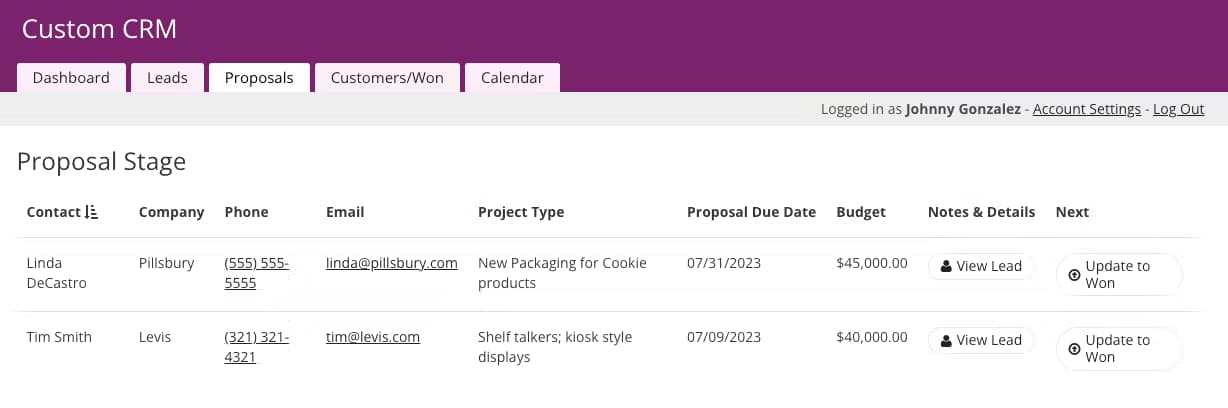This screenshot has width=1228, height=408.
Task: Click person icon in Tim's View Lead
Action: click(946, 341)
